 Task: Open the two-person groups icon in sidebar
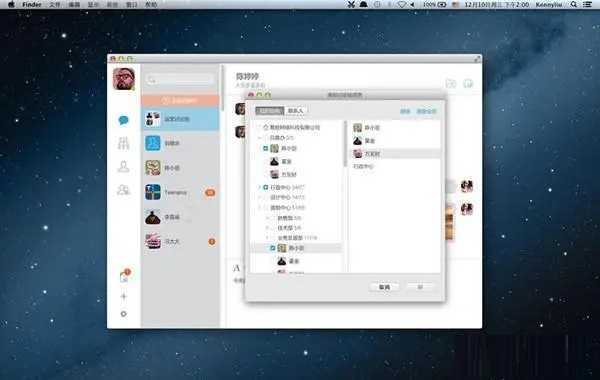(123, 190)
